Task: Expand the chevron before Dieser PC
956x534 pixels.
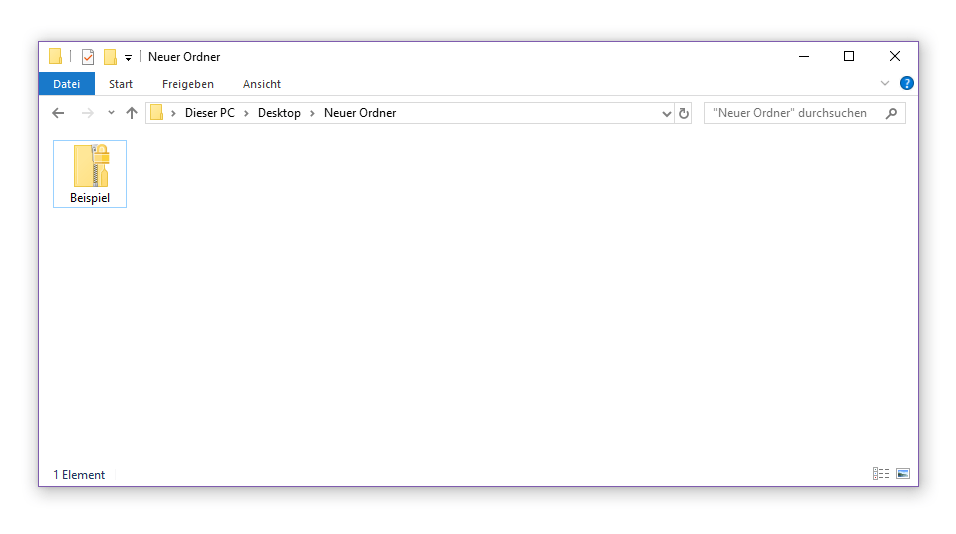Action: coord(173,113)
